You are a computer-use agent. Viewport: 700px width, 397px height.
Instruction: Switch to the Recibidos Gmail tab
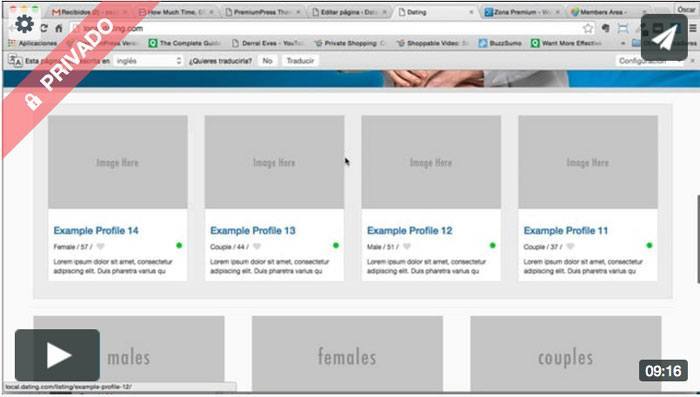(x=89, y=12)
